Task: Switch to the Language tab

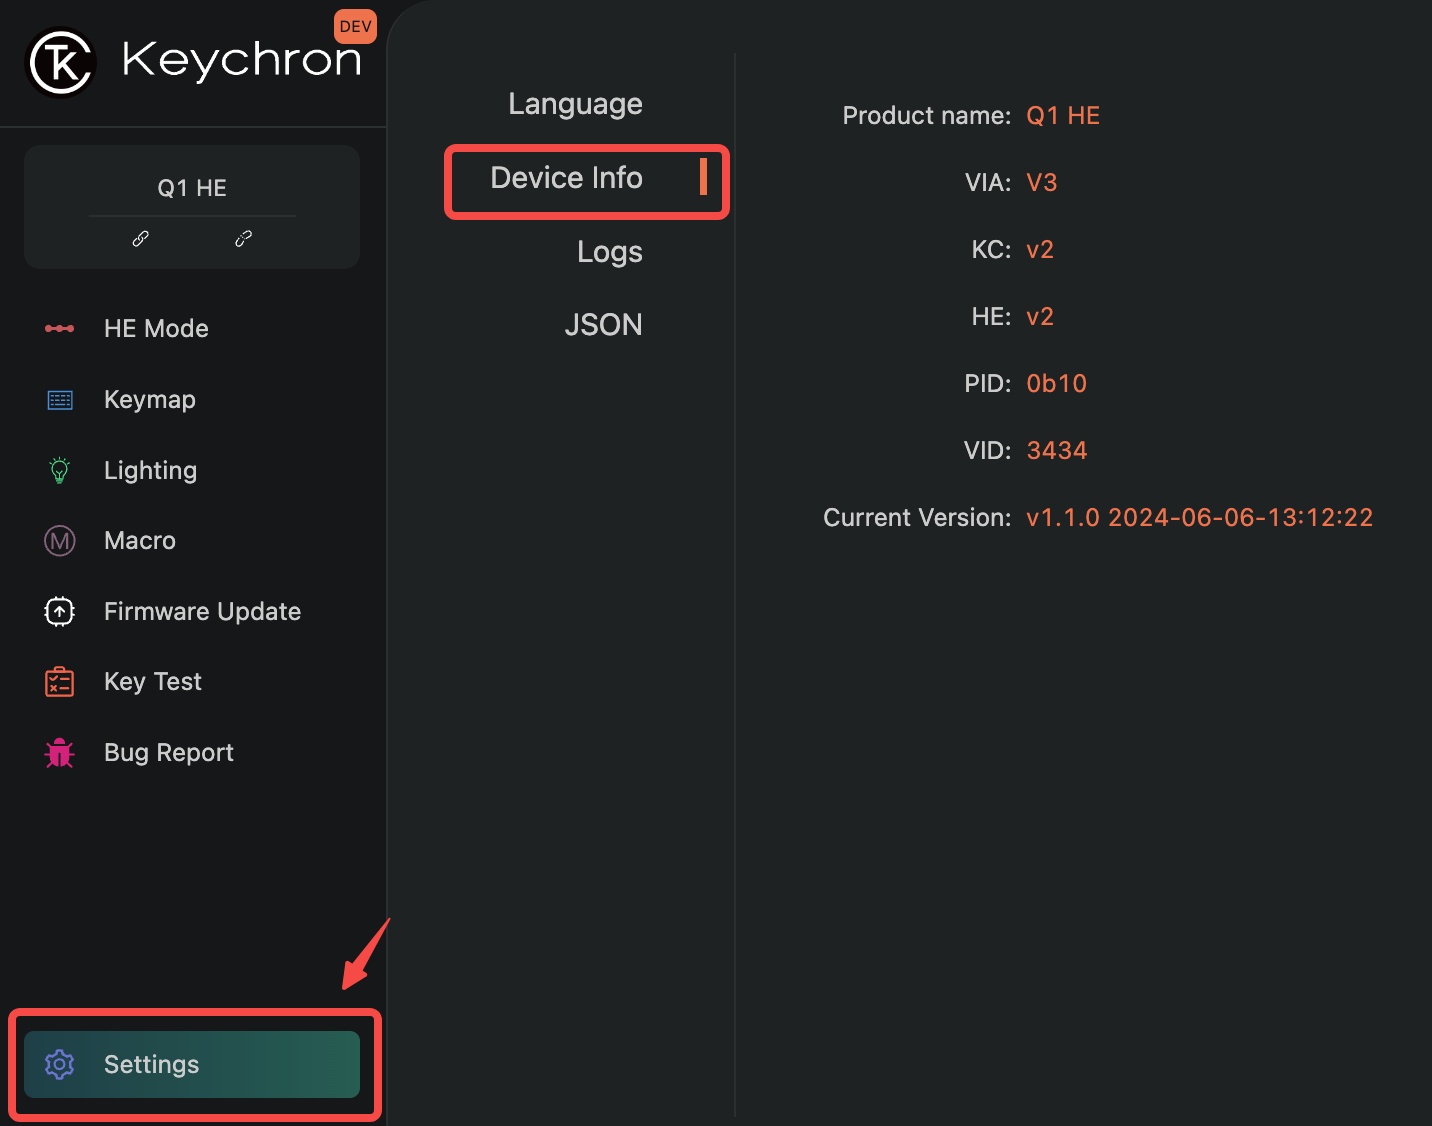Action: click(575, 104)
